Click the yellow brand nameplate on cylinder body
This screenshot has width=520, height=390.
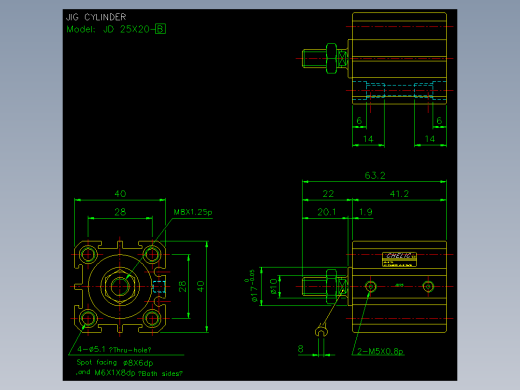[x=399, y=259]
